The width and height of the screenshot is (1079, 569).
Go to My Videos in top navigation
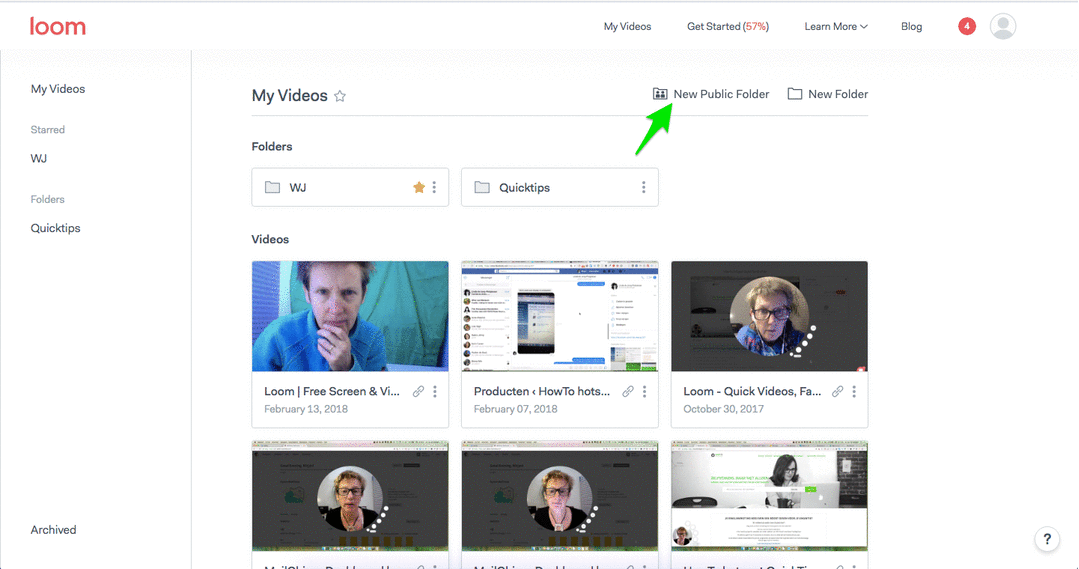tap(628, 27)
